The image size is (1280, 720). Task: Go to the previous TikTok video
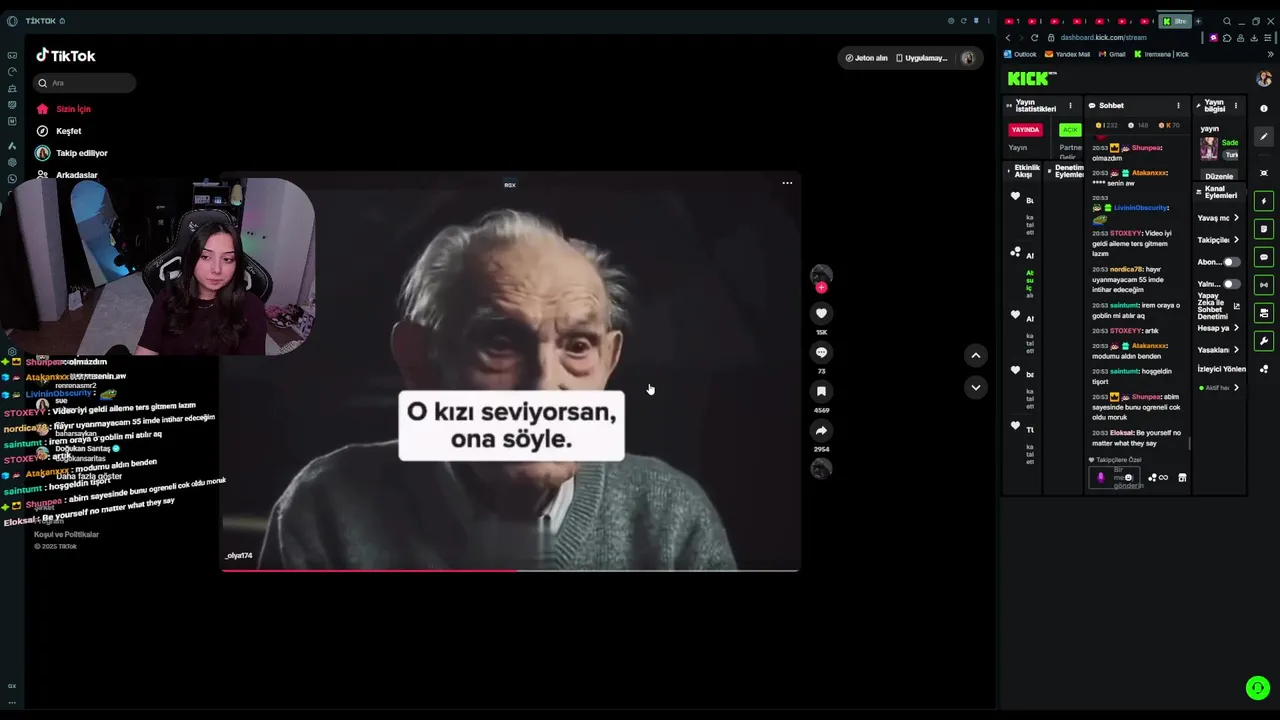click(x=976, y=355)
